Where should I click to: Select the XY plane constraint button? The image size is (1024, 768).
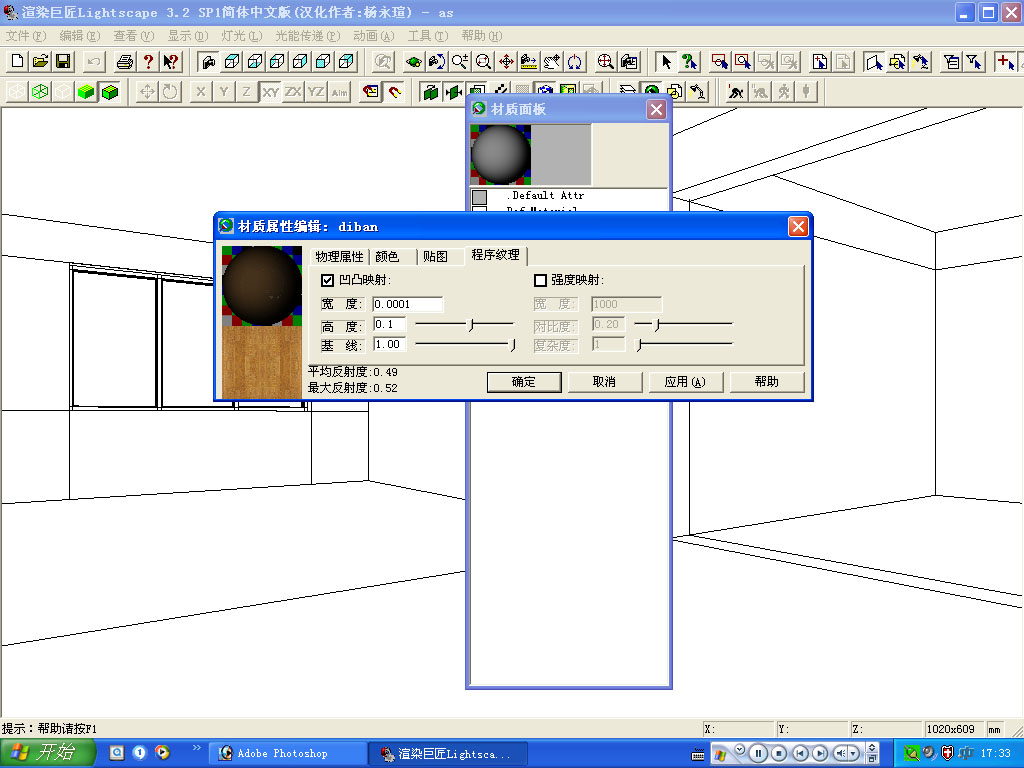click(x=270, y=92)
